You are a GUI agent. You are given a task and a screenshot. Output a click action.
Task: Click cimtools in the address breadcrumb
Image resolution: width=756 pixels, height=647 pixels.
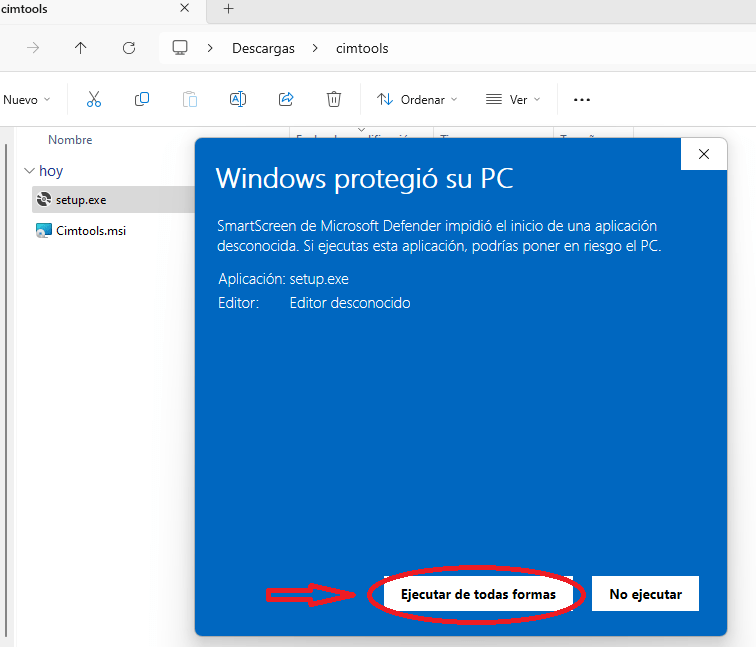coord(362,48)
